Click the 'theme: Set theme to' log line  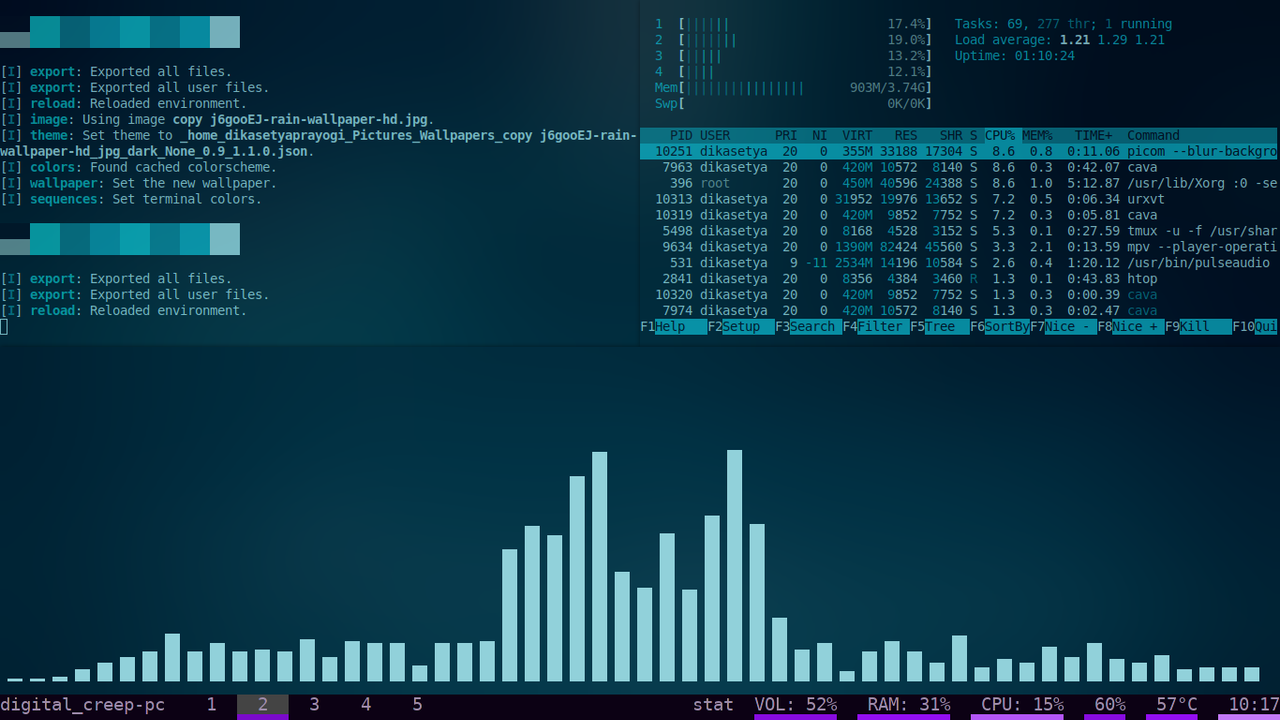pyautogui.click(x=318, y=143)
